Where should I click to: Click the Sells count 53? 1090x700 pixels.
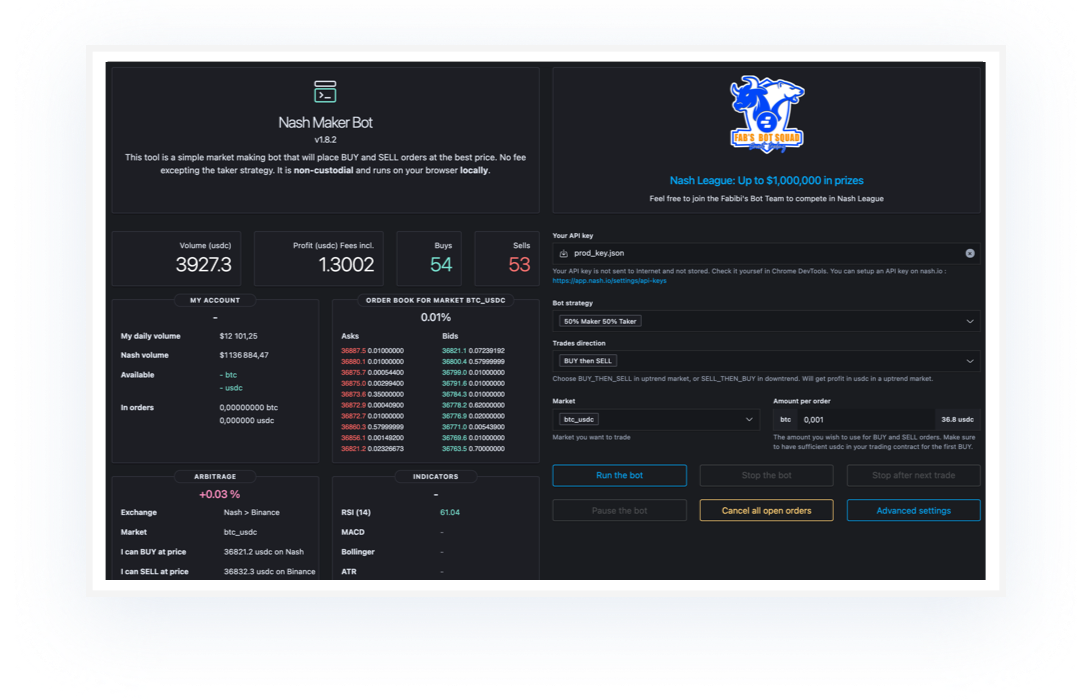(x=519, y=265)
